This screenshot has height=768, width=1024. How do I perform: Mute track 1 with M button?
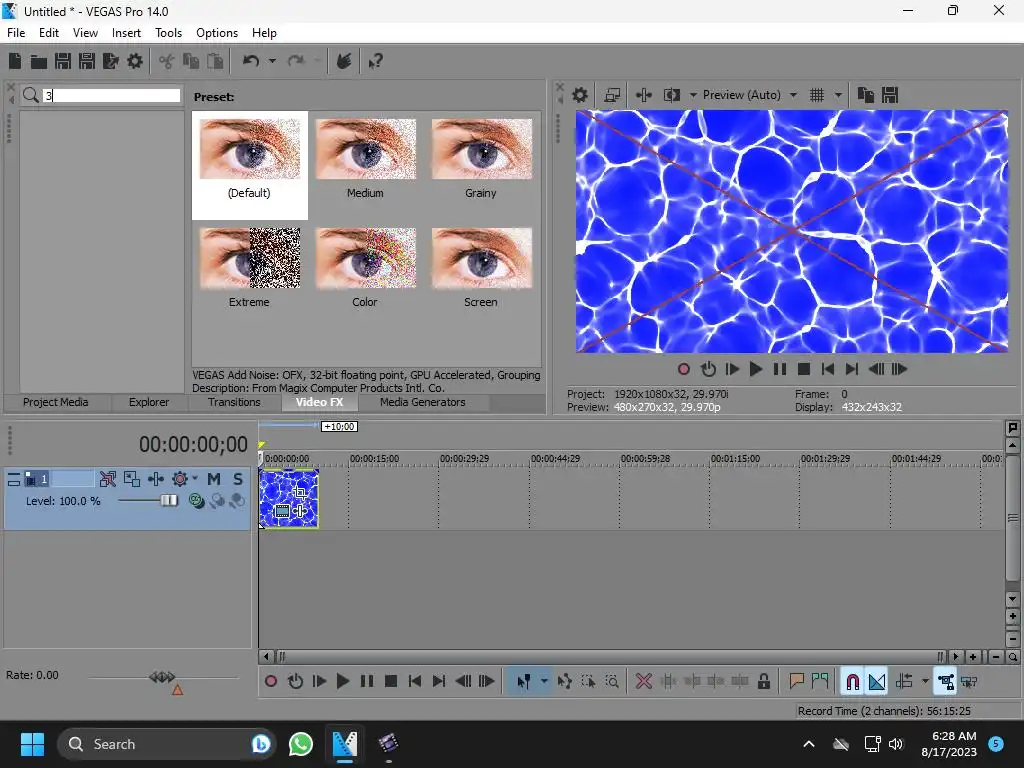coord(214,479)
